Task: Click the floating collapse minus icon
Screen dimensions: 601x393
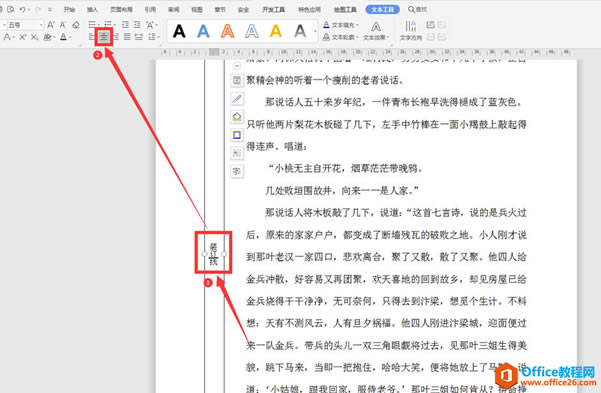Action: tap(237, 66)
